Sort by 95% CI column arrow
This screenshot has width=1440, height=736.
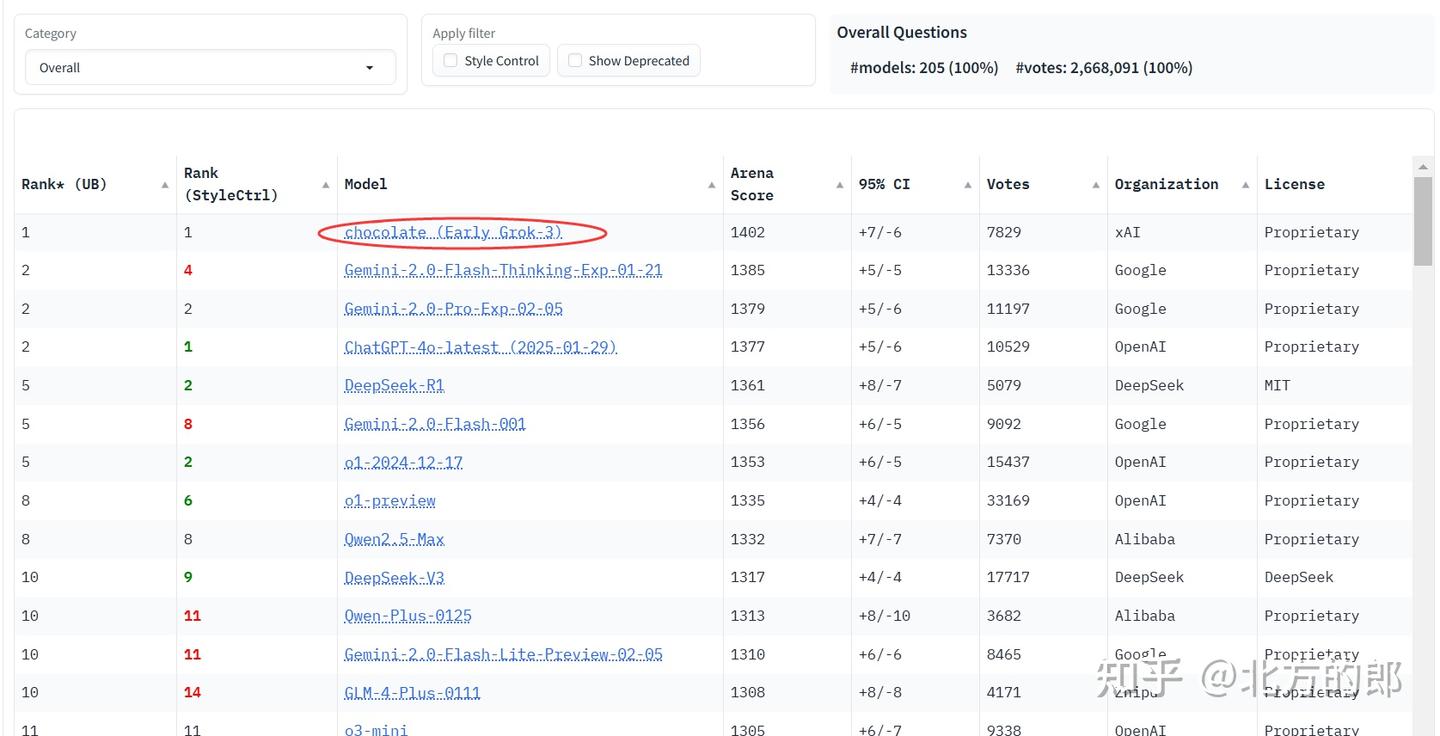click(x=968, y=185)
